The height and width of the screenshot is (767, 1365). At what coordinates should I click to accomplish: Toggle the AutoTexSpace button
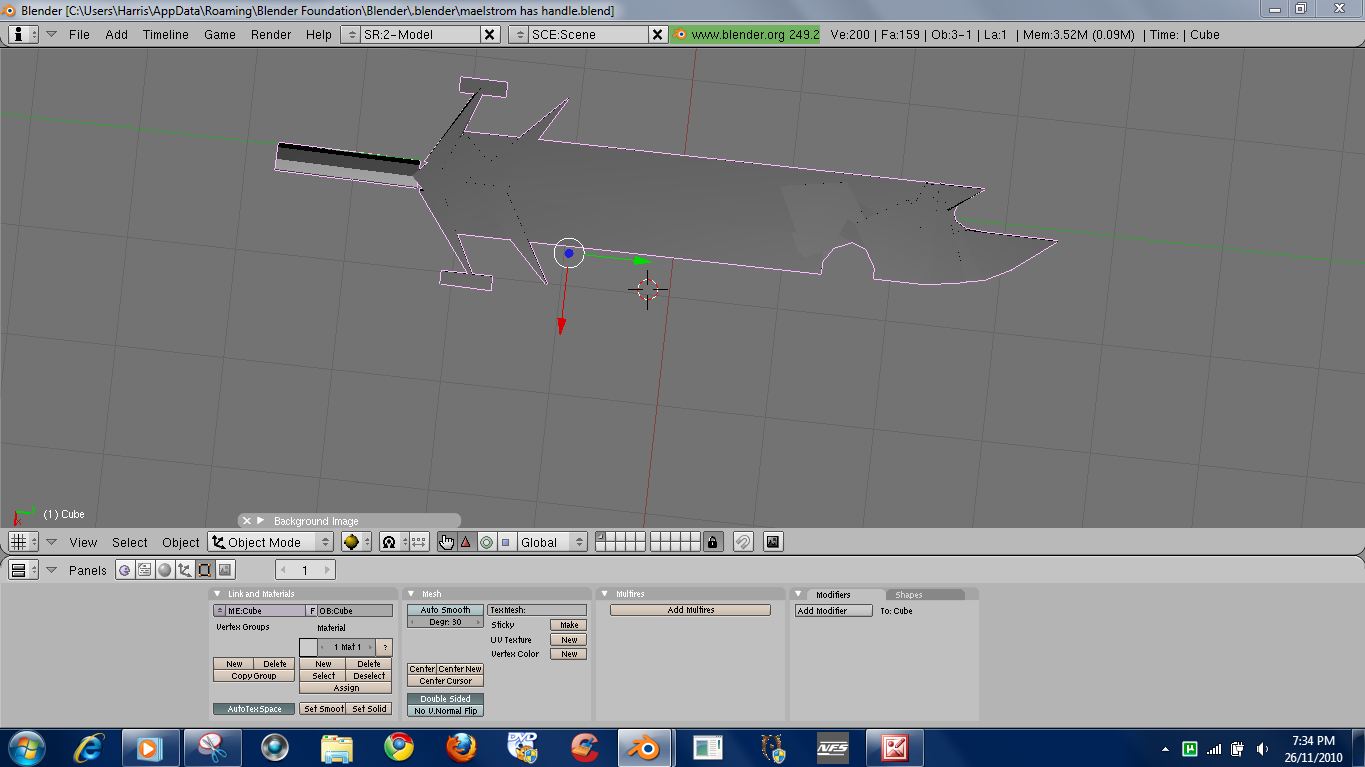[x=254, y=709]
